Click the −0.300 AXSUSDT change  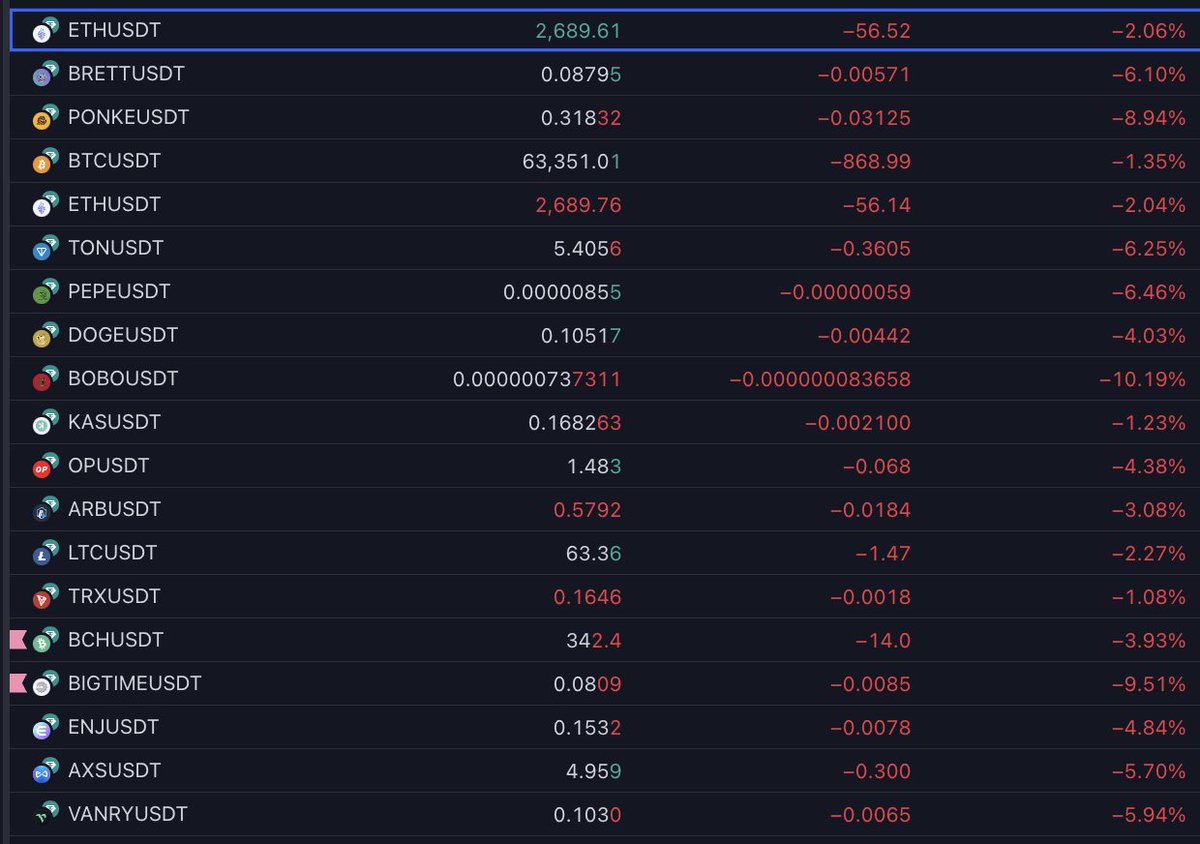click(876, 770)
